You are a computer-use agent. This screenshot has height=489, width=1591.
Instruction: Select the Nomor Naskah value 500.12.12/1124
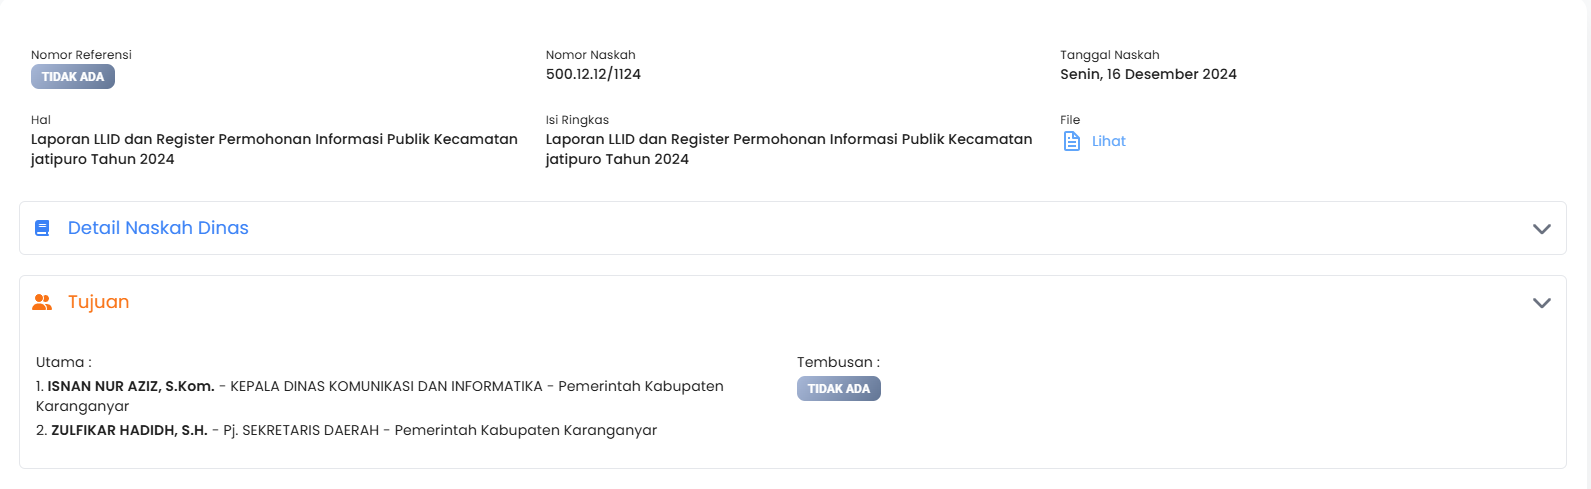pyautogui.click(x=593, y=74)
